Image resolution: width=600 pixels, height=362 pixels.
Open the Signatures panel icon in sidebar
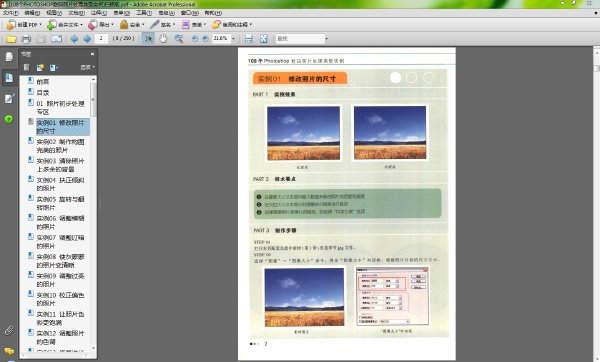[x=9, y=98]
